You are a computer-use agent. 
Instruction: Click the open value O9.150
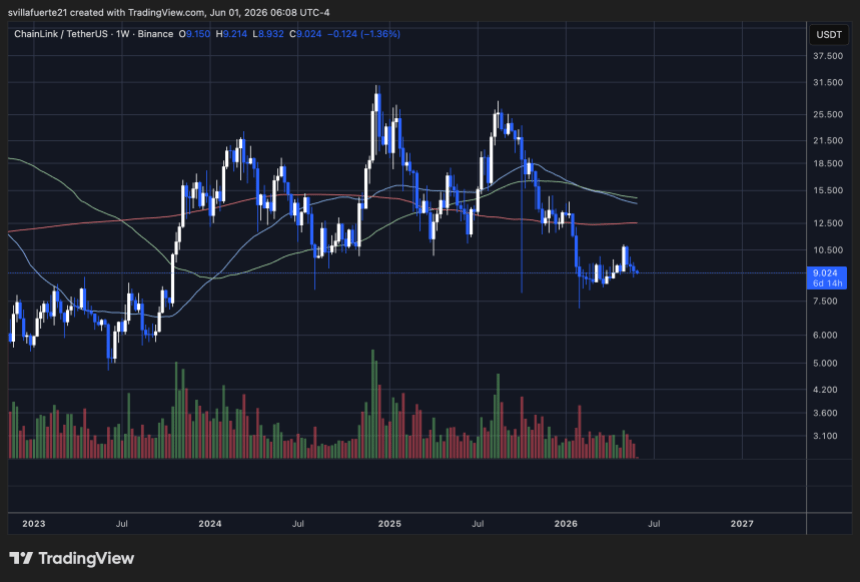coord(194,34)
